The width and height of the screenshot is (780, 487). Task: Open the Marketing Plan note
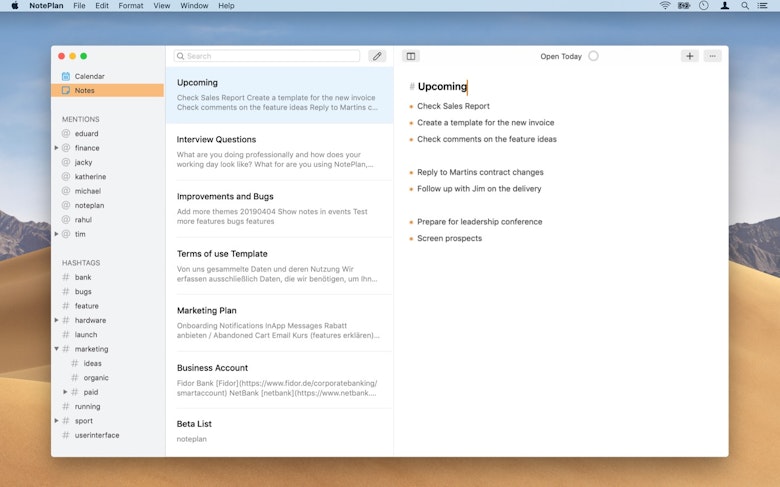tap(280, 323)
